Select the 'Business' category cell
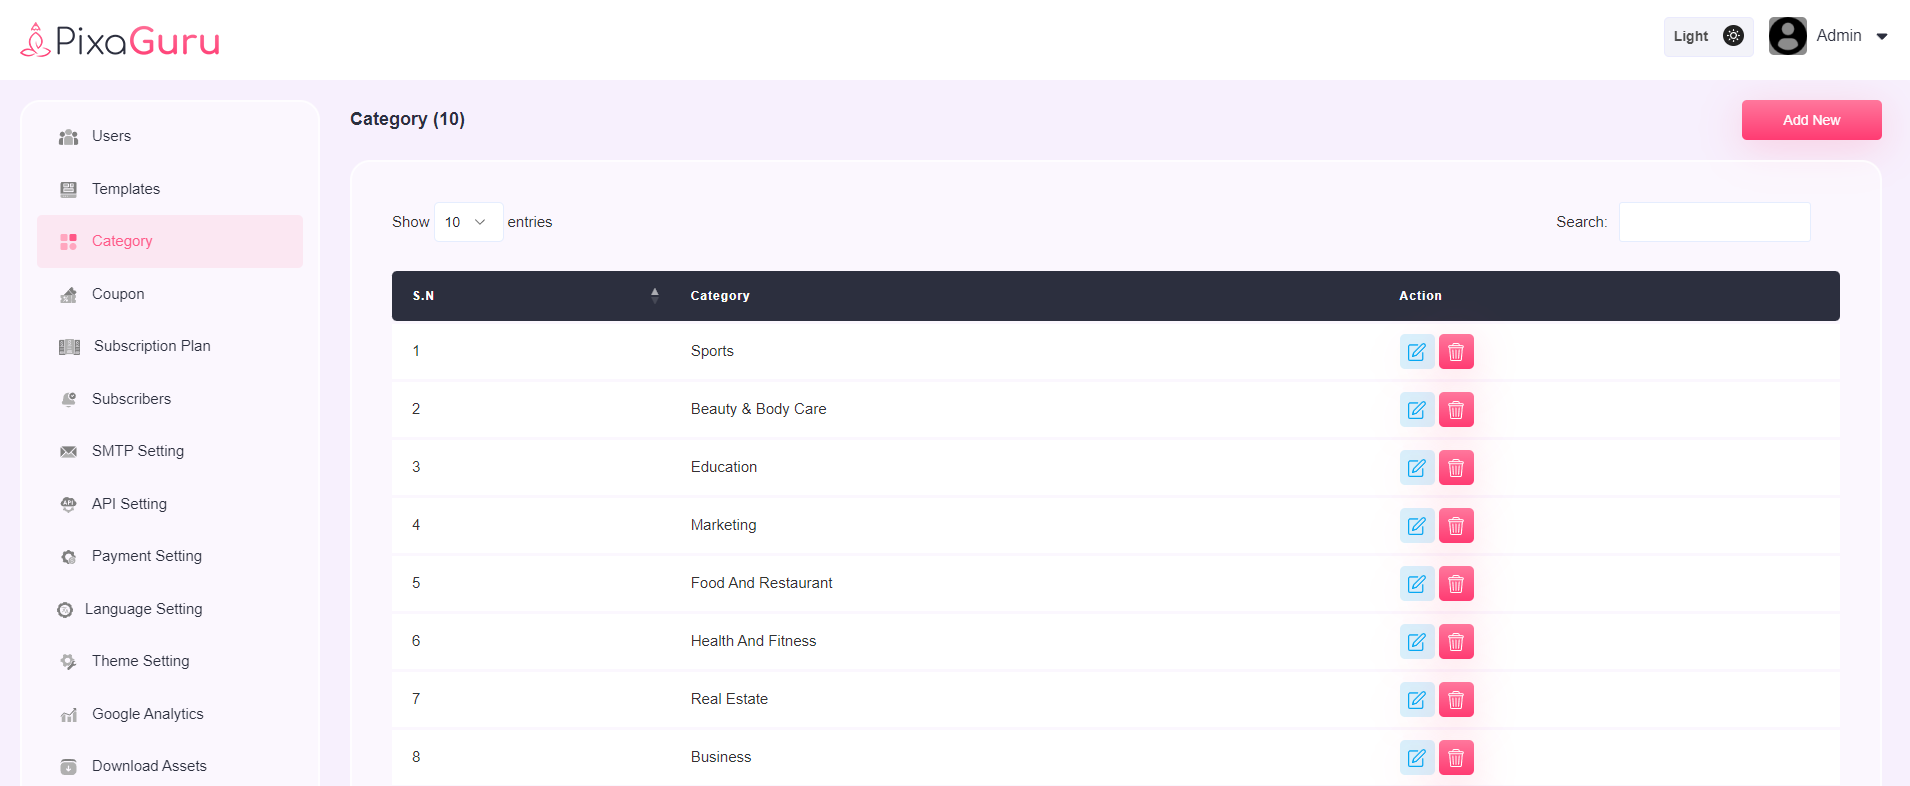 (721, 757)
